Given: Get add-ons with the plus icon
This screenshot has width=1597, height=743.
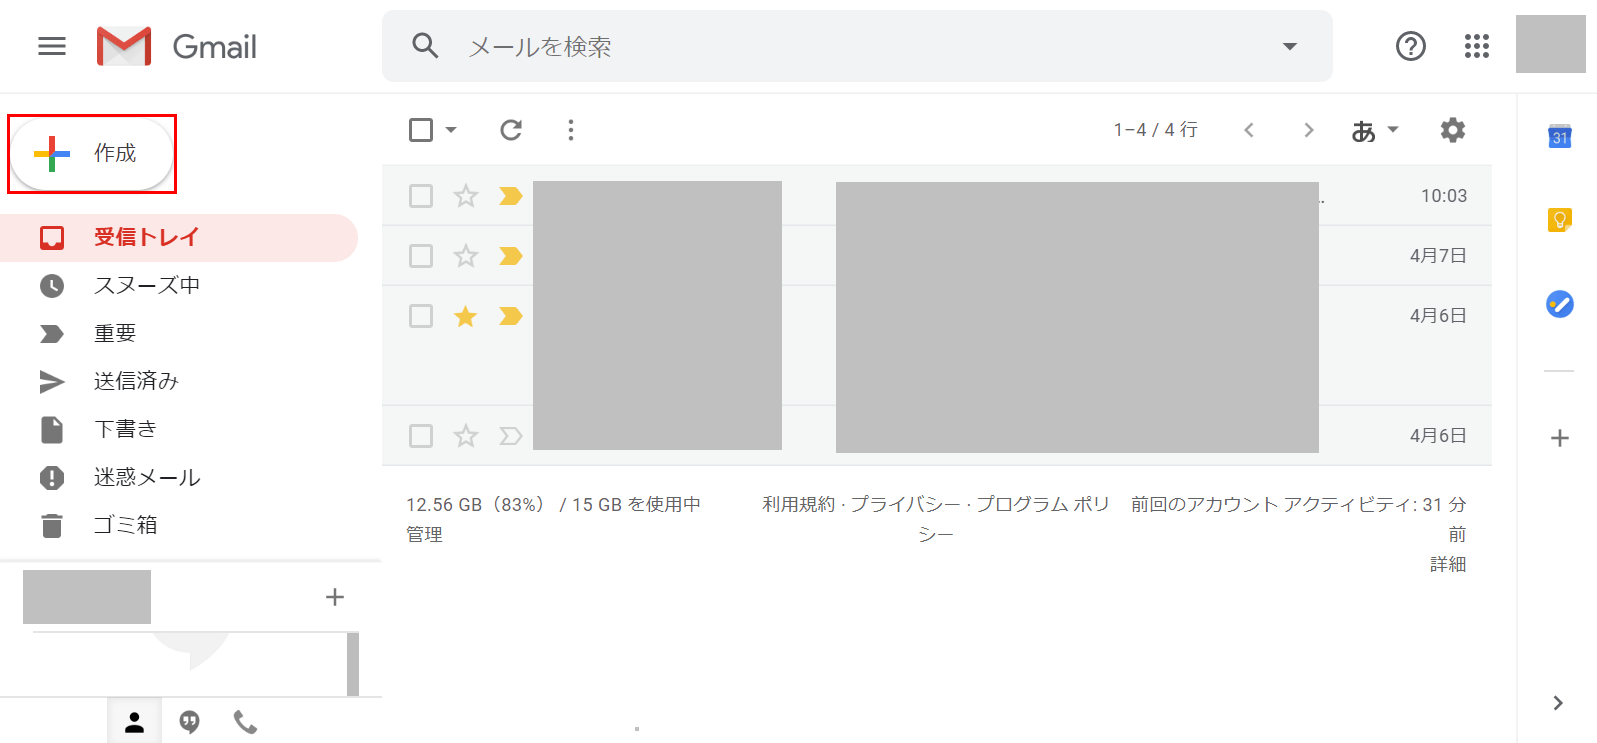Looking at the screenshot, I should point(1560,438).
